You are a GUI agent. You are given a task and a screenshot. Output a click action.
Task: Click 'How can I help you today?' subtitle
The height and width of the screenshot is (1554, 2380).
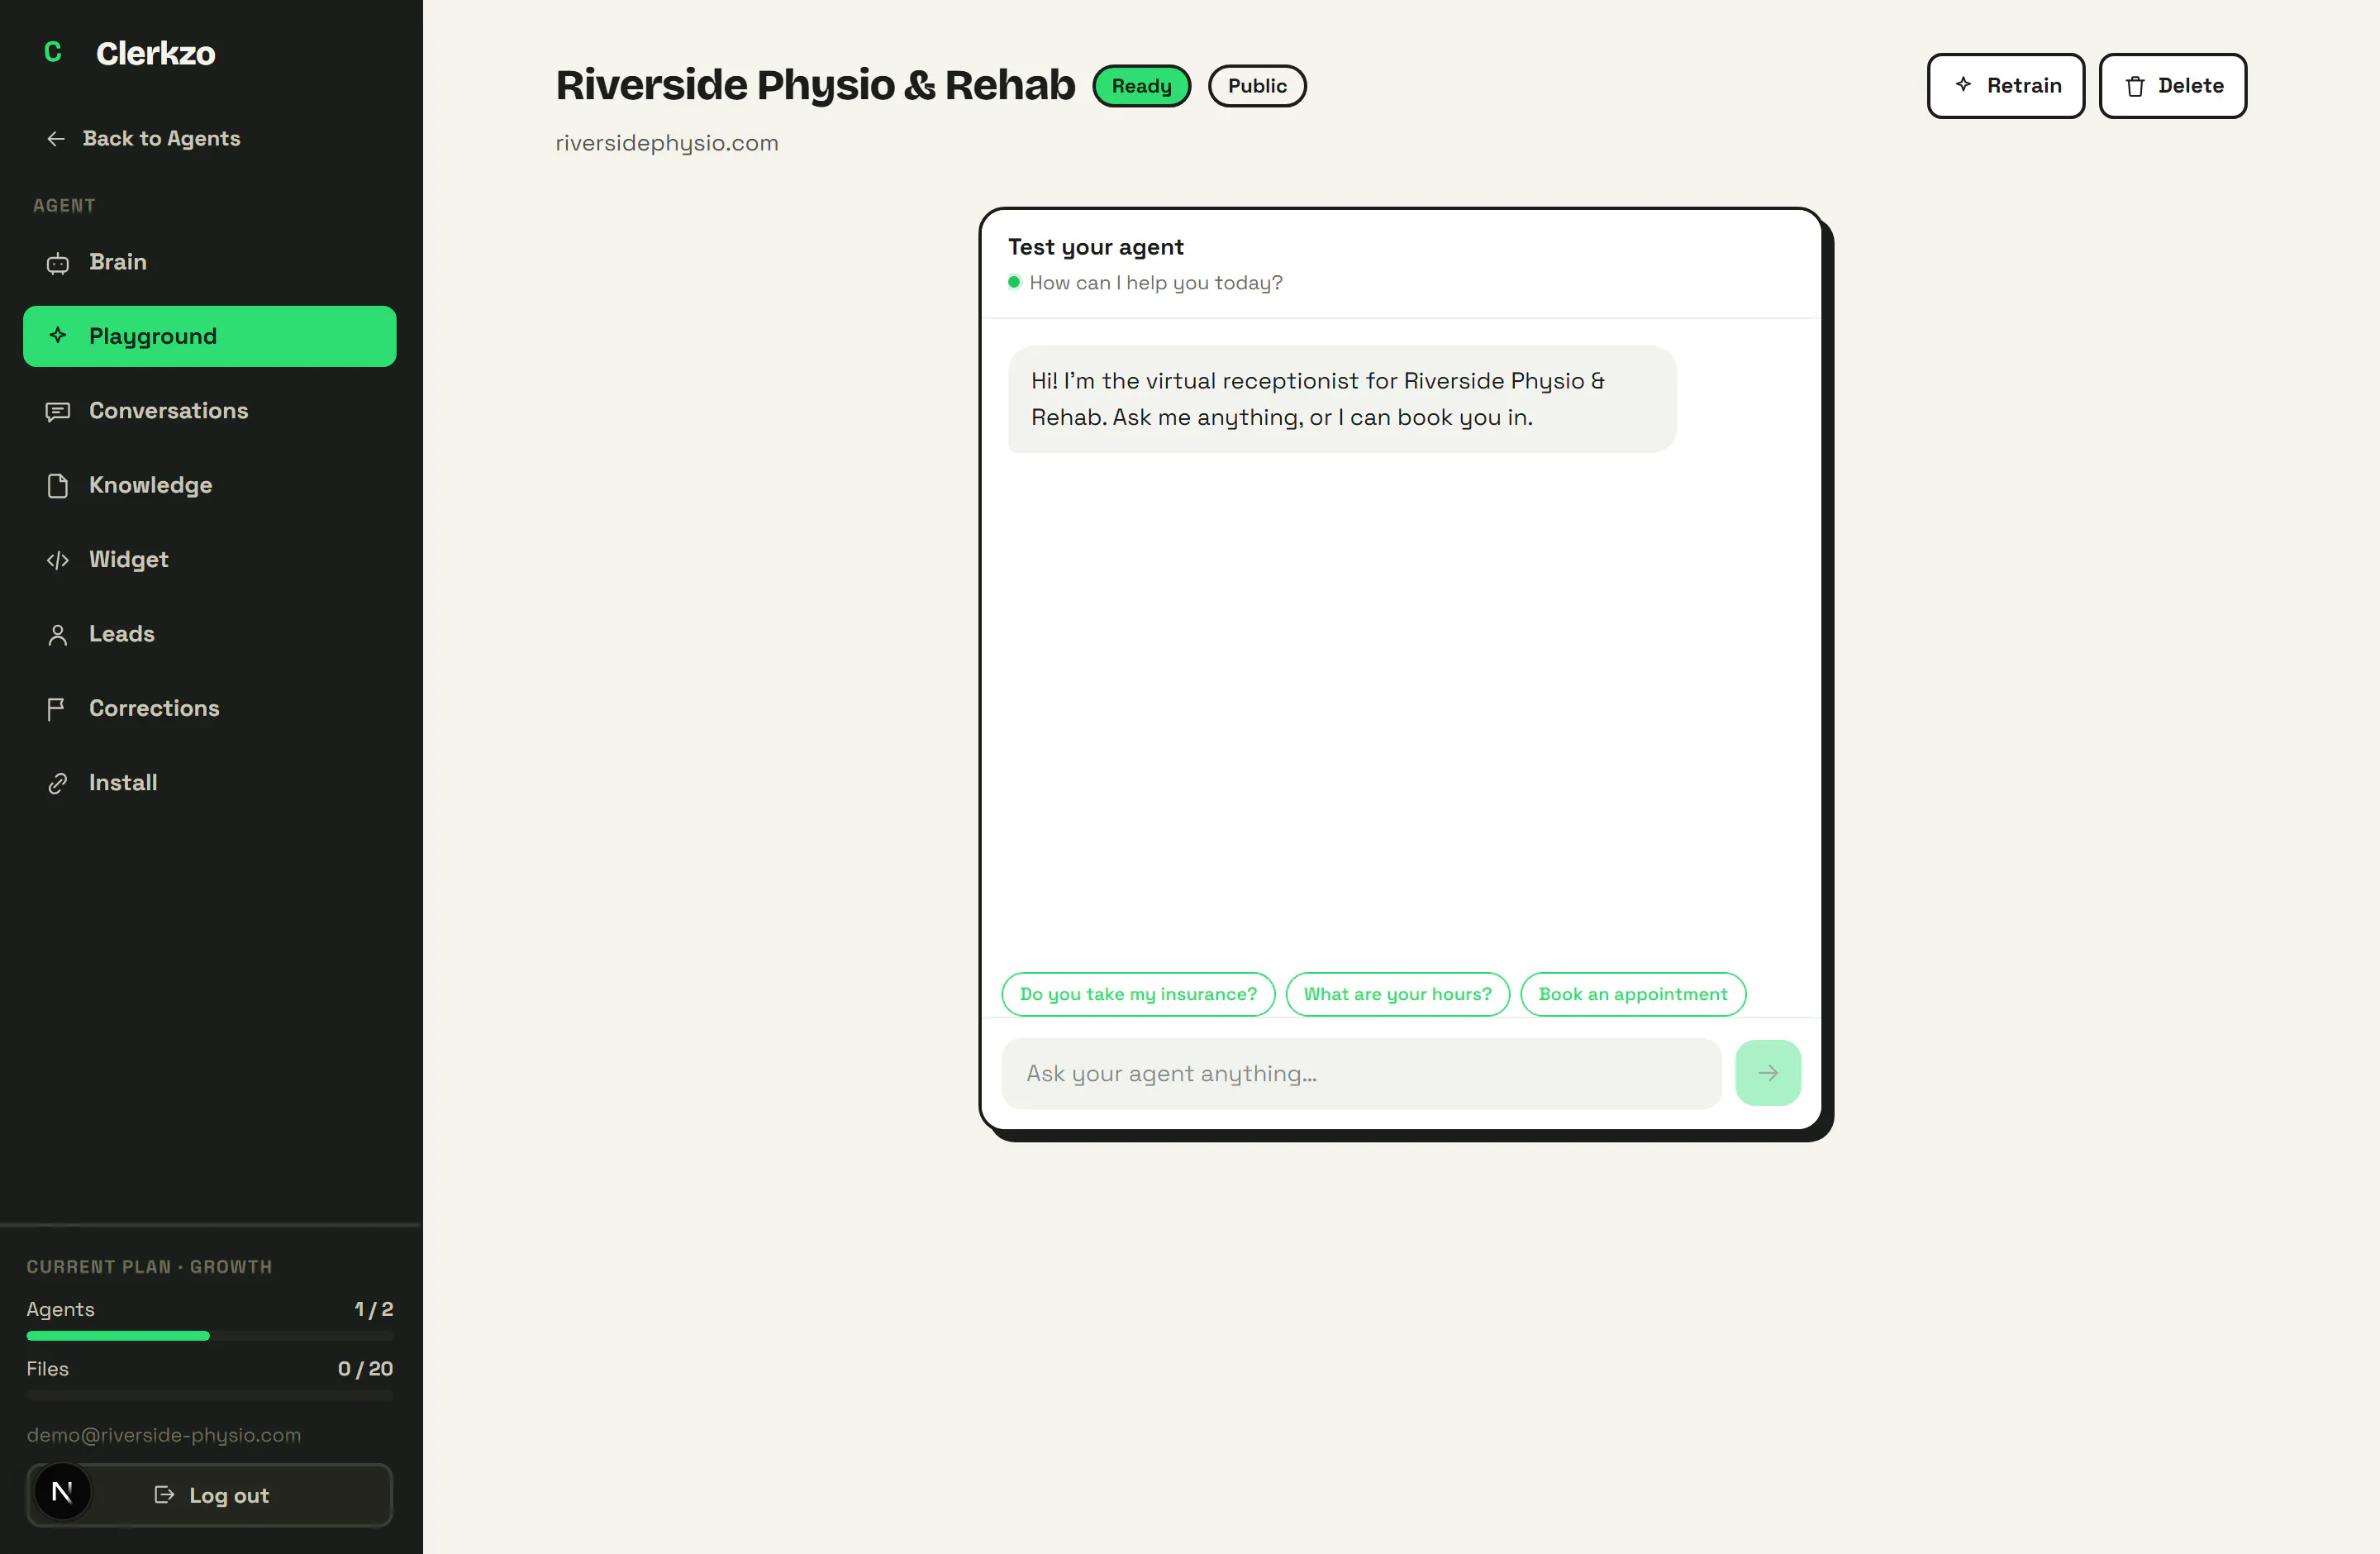(x=1156, y=283)
